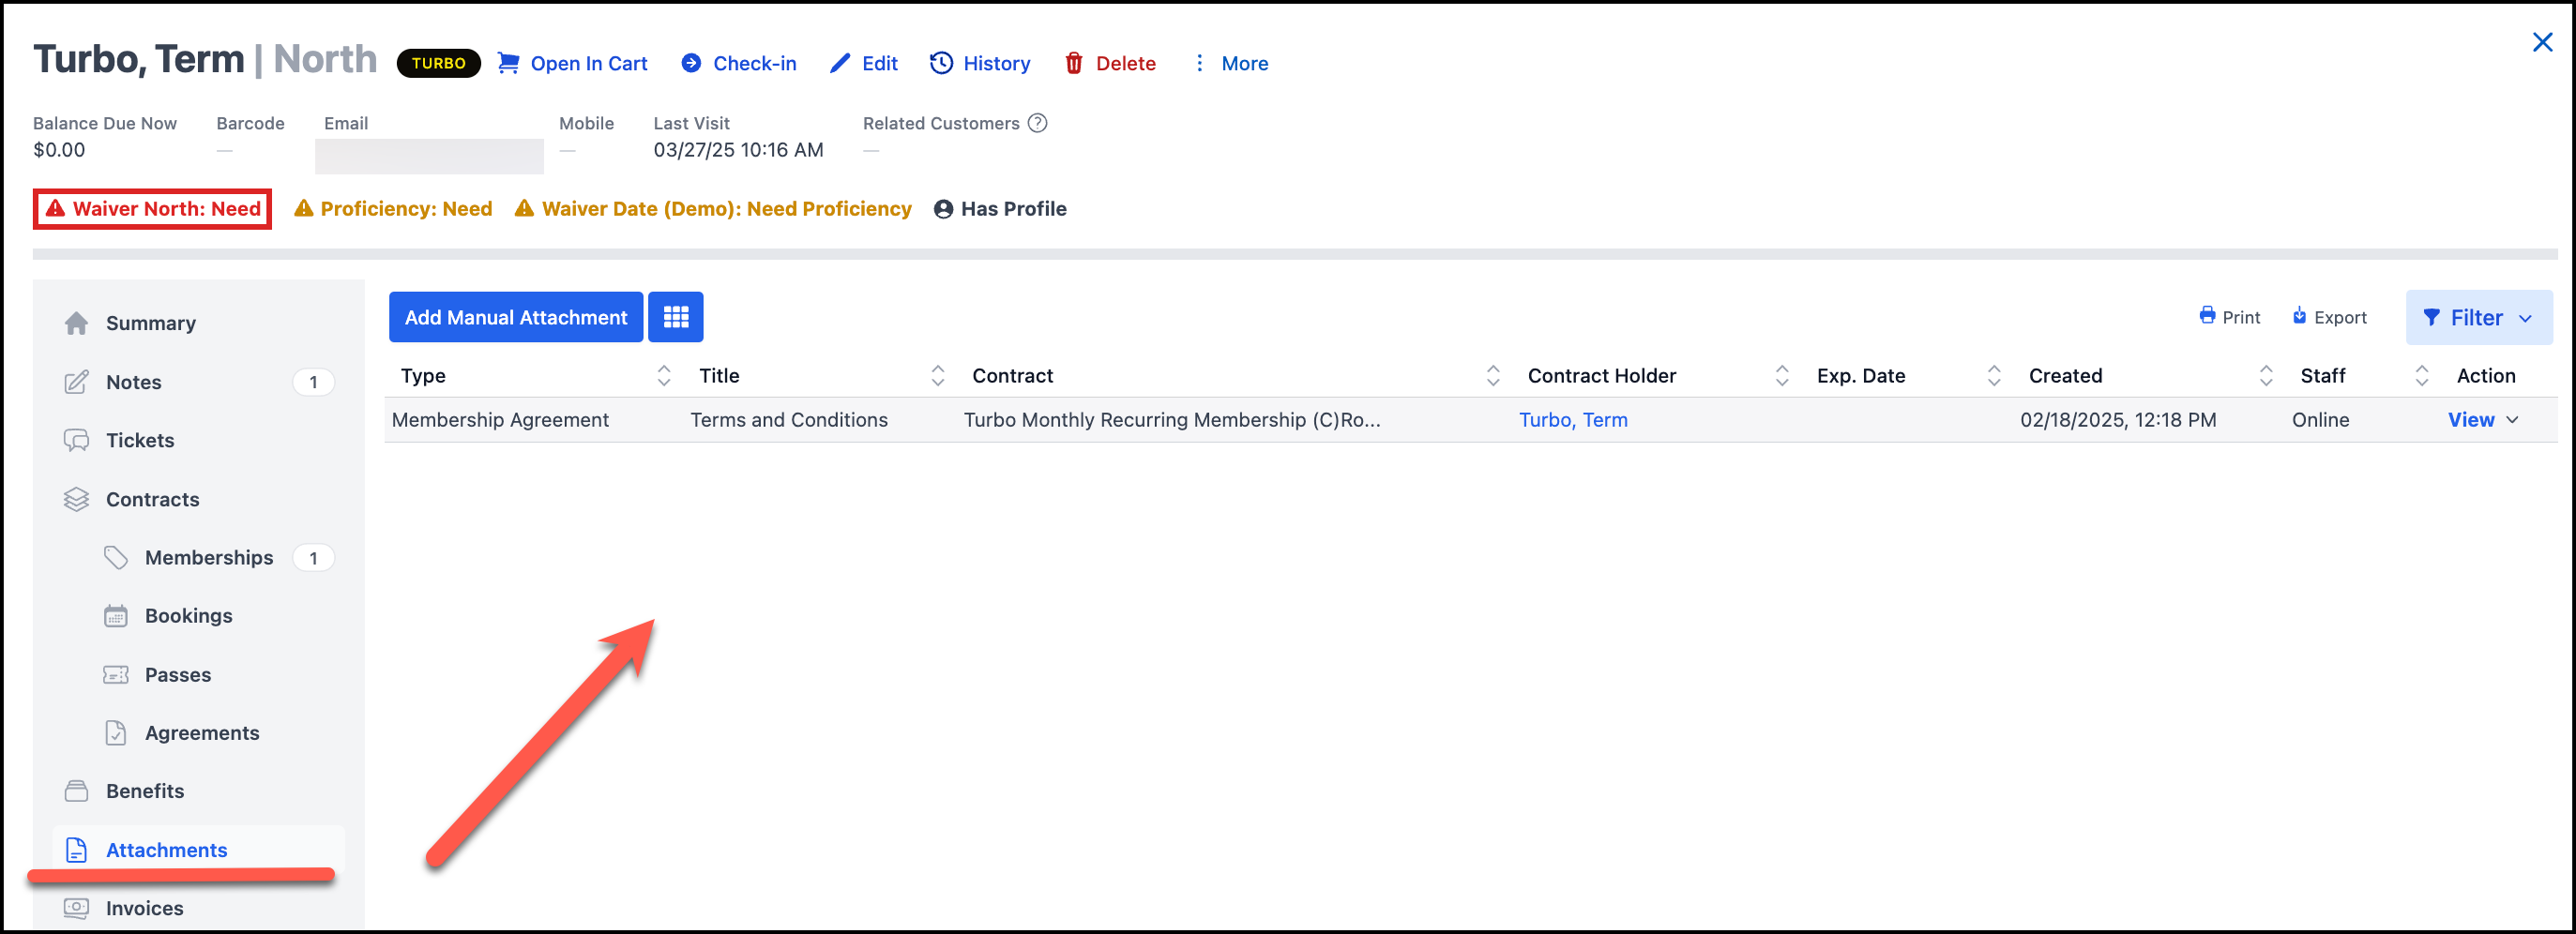Click the Print label text
This screenshot has width=2576, height=934.
[x=2241, y=317]
